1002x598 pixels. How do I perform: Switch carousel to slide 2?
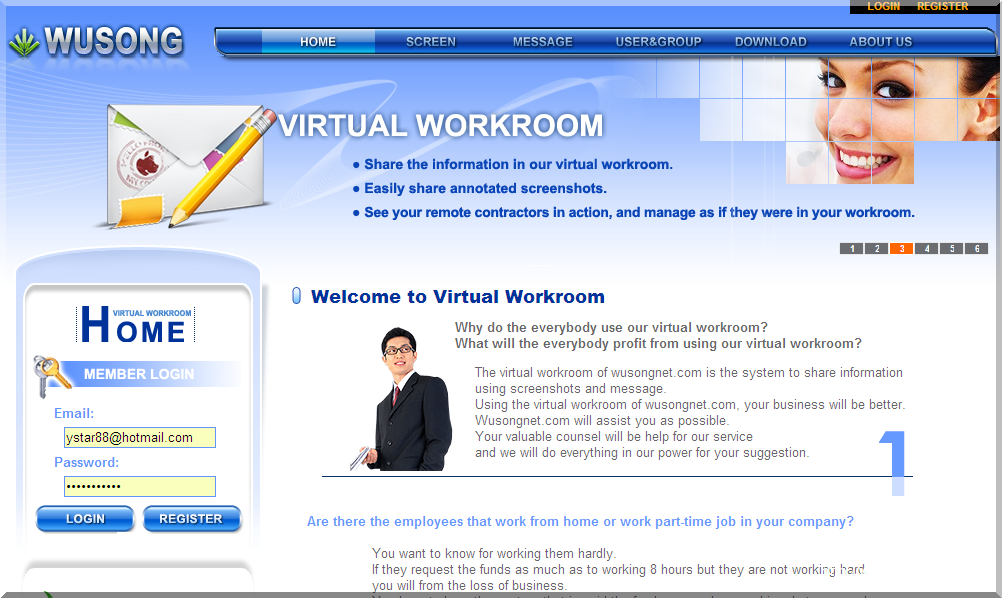click(876, 248)
